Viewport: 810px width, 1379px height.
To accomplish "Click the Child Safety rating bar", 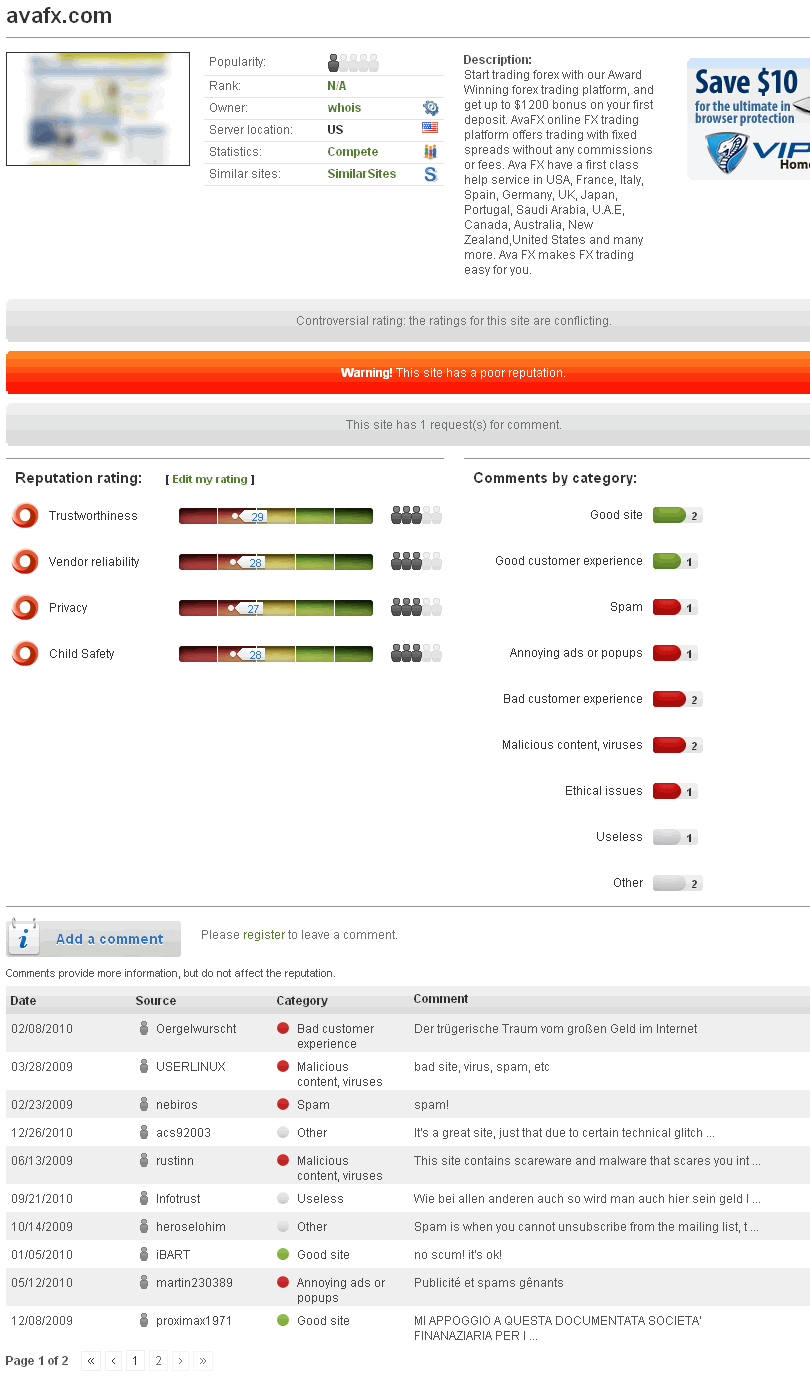I will tap(276, 654).
